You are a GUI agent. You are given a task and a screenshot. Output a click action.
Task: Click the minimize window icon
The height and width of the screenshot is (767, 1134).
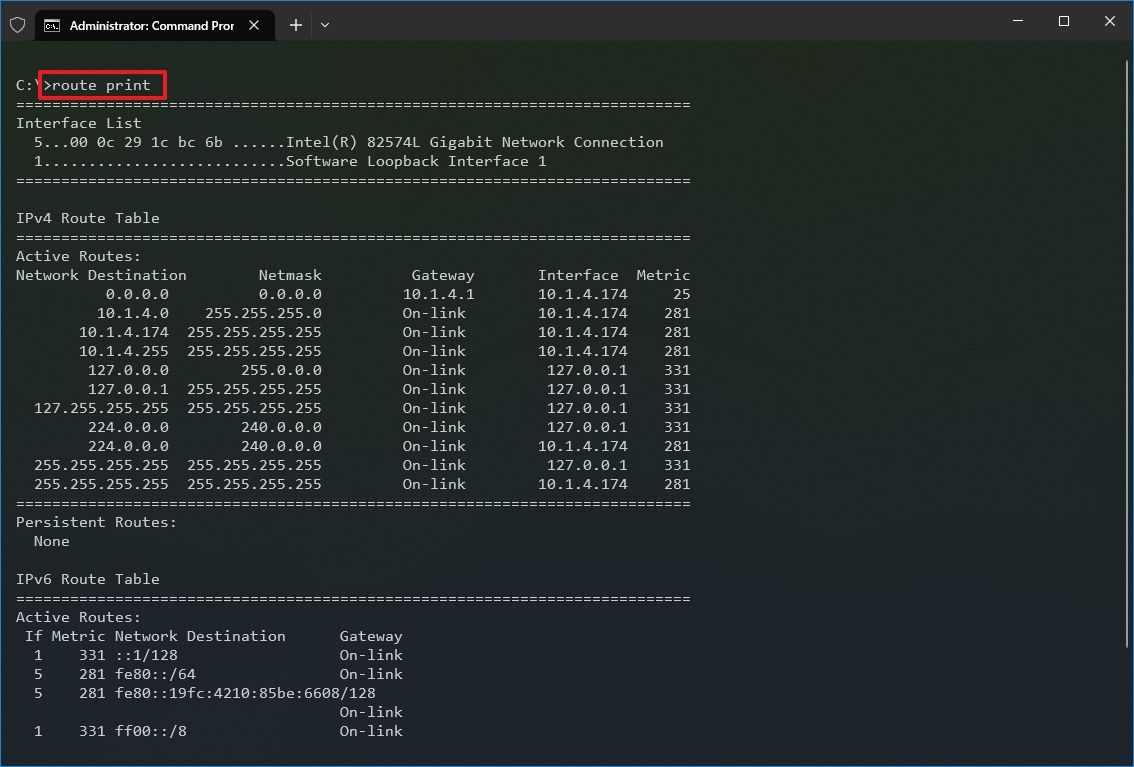1017,21
